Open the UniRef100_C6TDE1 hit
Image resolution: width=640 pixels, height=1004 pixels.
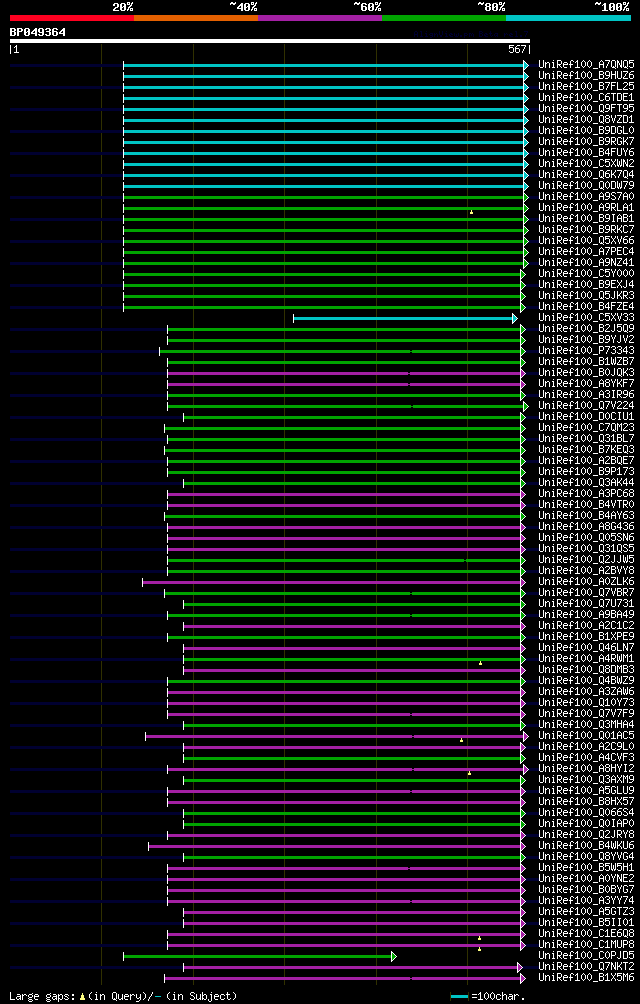pos(586,97)
